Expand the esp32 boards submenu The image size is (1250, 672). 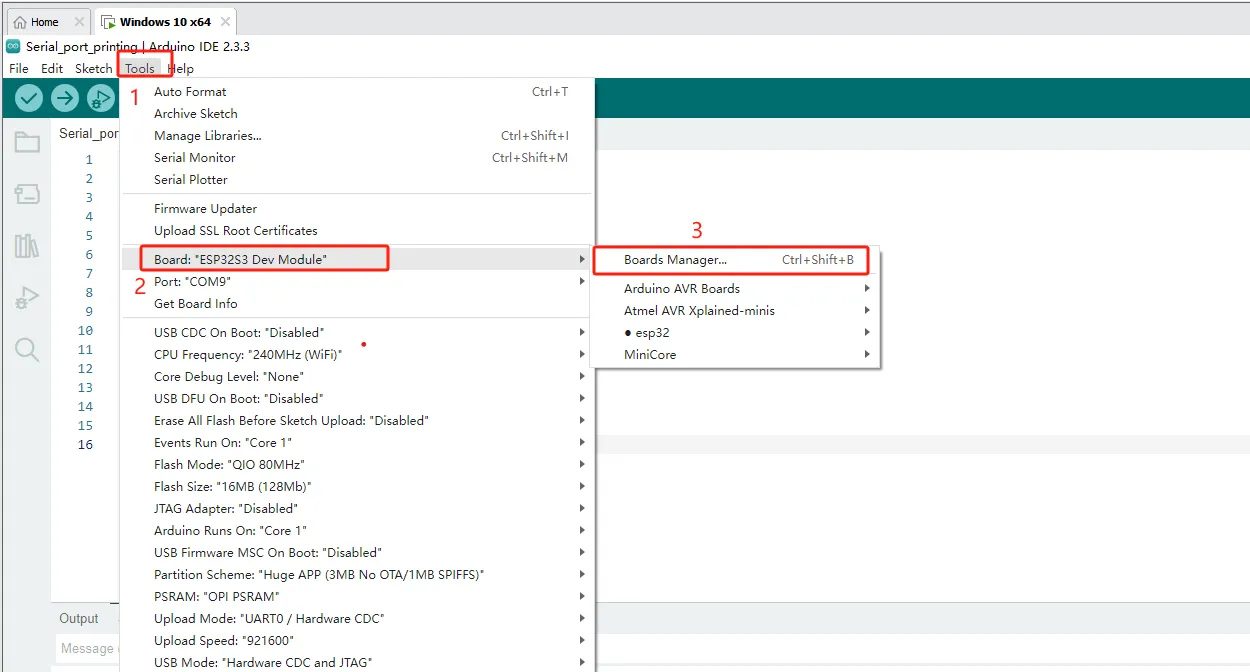(736, 332)
